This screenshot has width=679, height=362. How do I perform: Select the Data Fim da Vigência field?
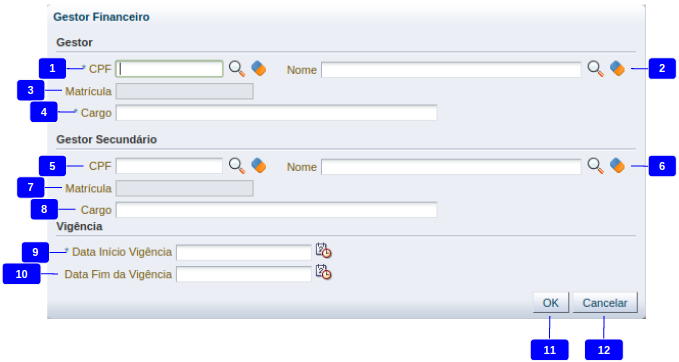click(x=244, y=274)
